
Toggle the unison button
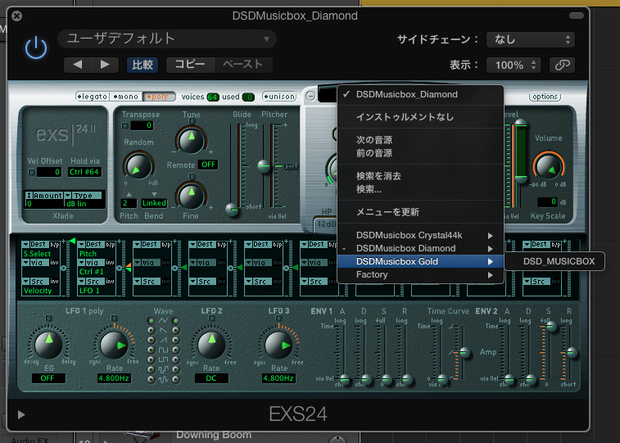279,97
